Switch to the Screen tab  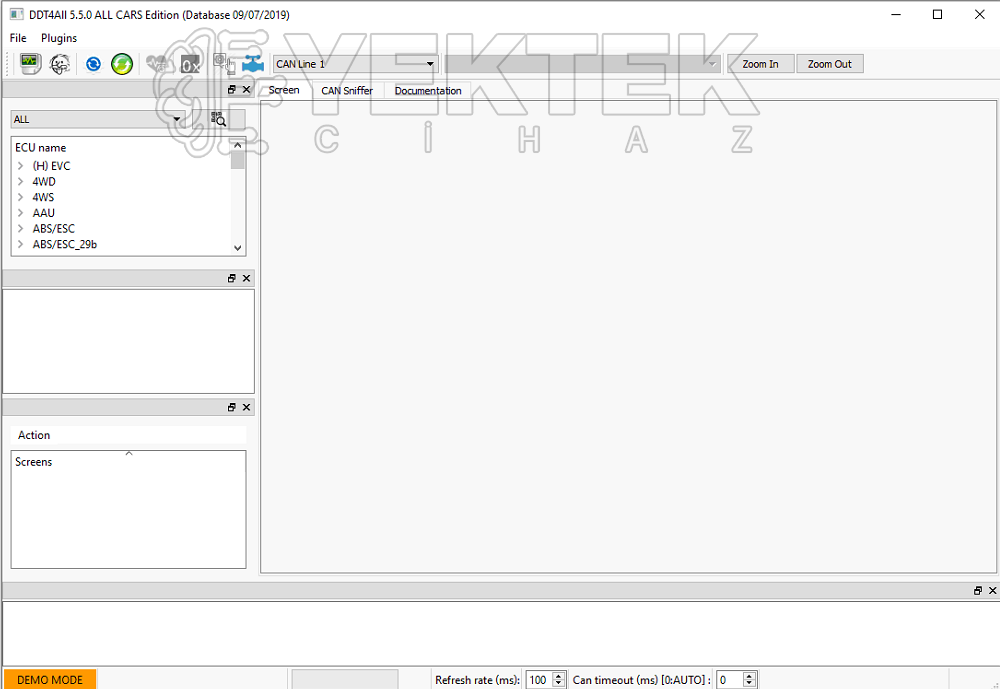[284, 90]
